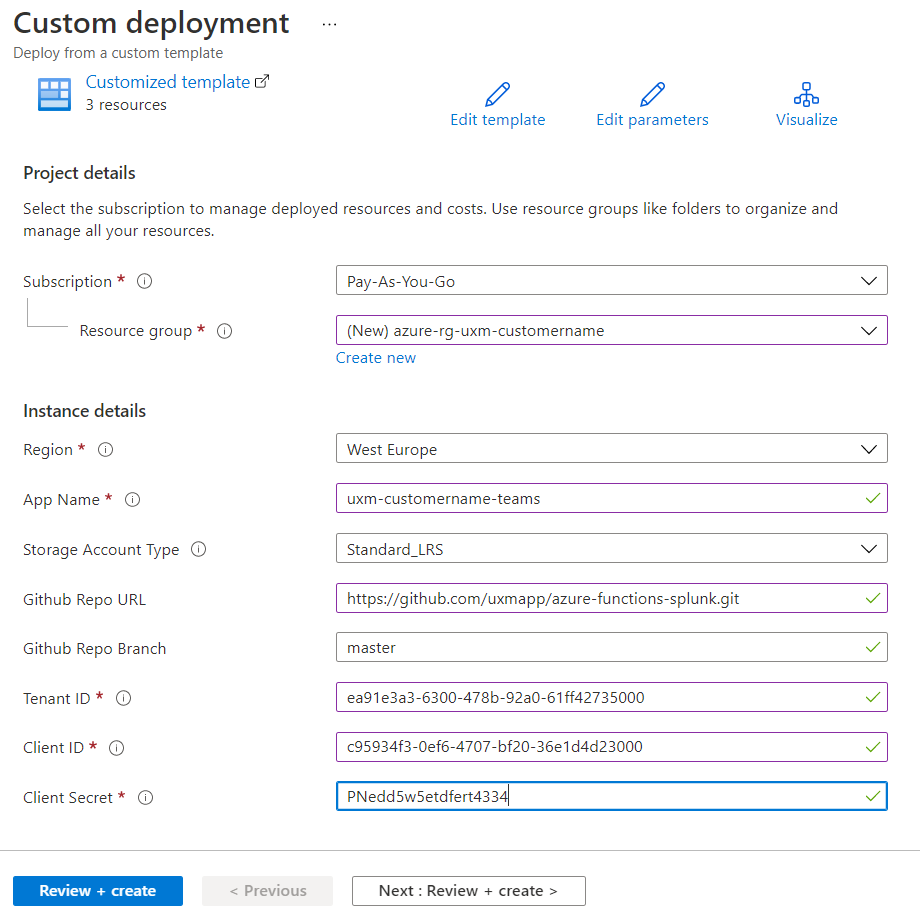Screen dimensions: 920x919
Task: Click the Client Secret info icon
Action: pos(145,798)
